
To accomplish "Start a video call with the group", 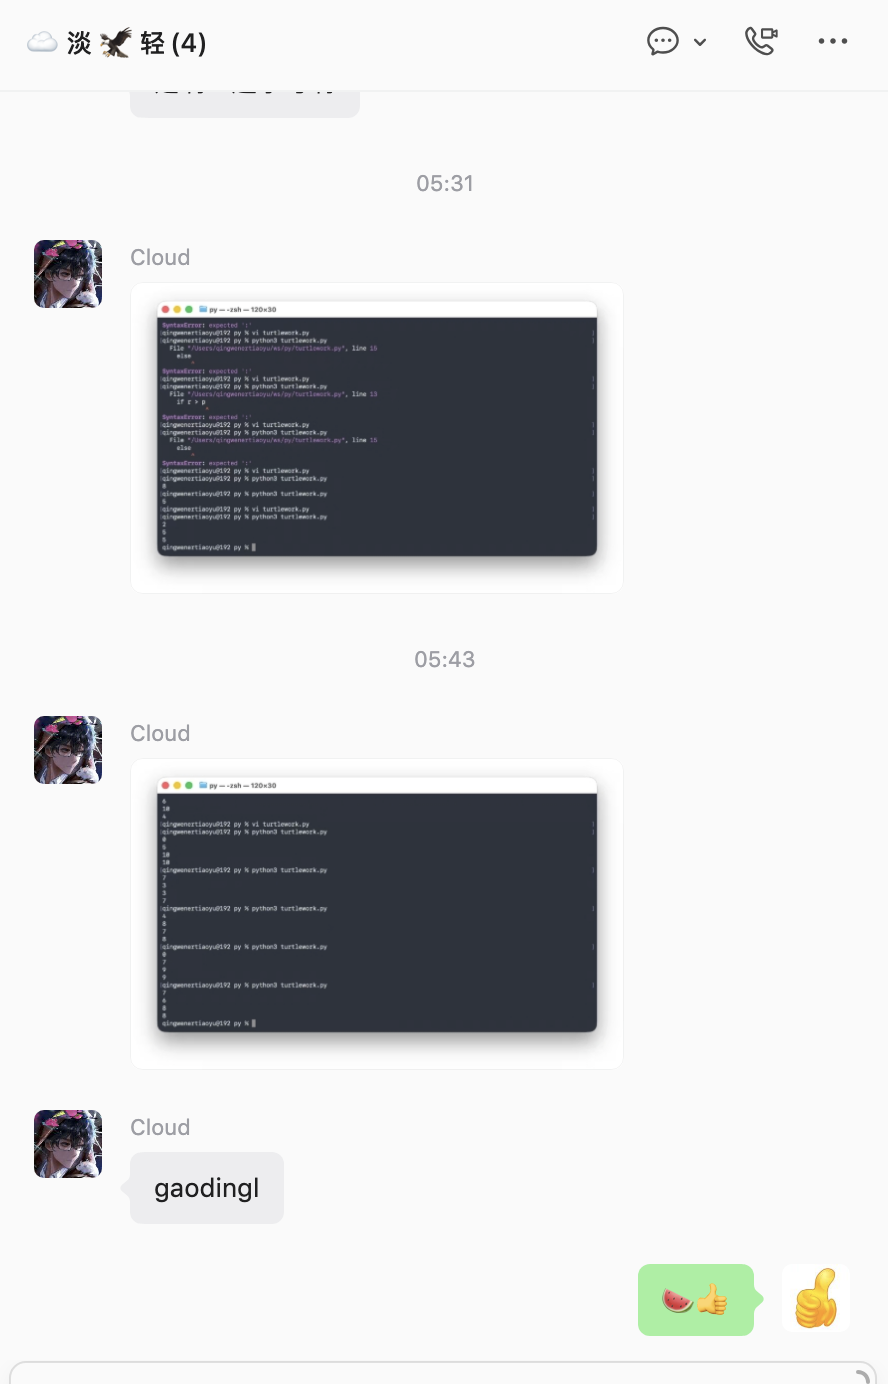I will 761,41.
